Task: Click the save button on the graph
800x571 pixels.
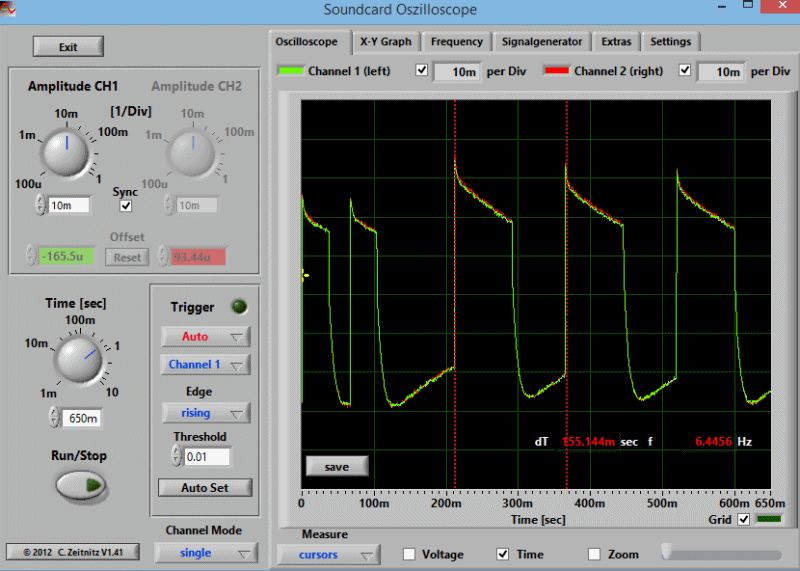Action: [337, 467]
